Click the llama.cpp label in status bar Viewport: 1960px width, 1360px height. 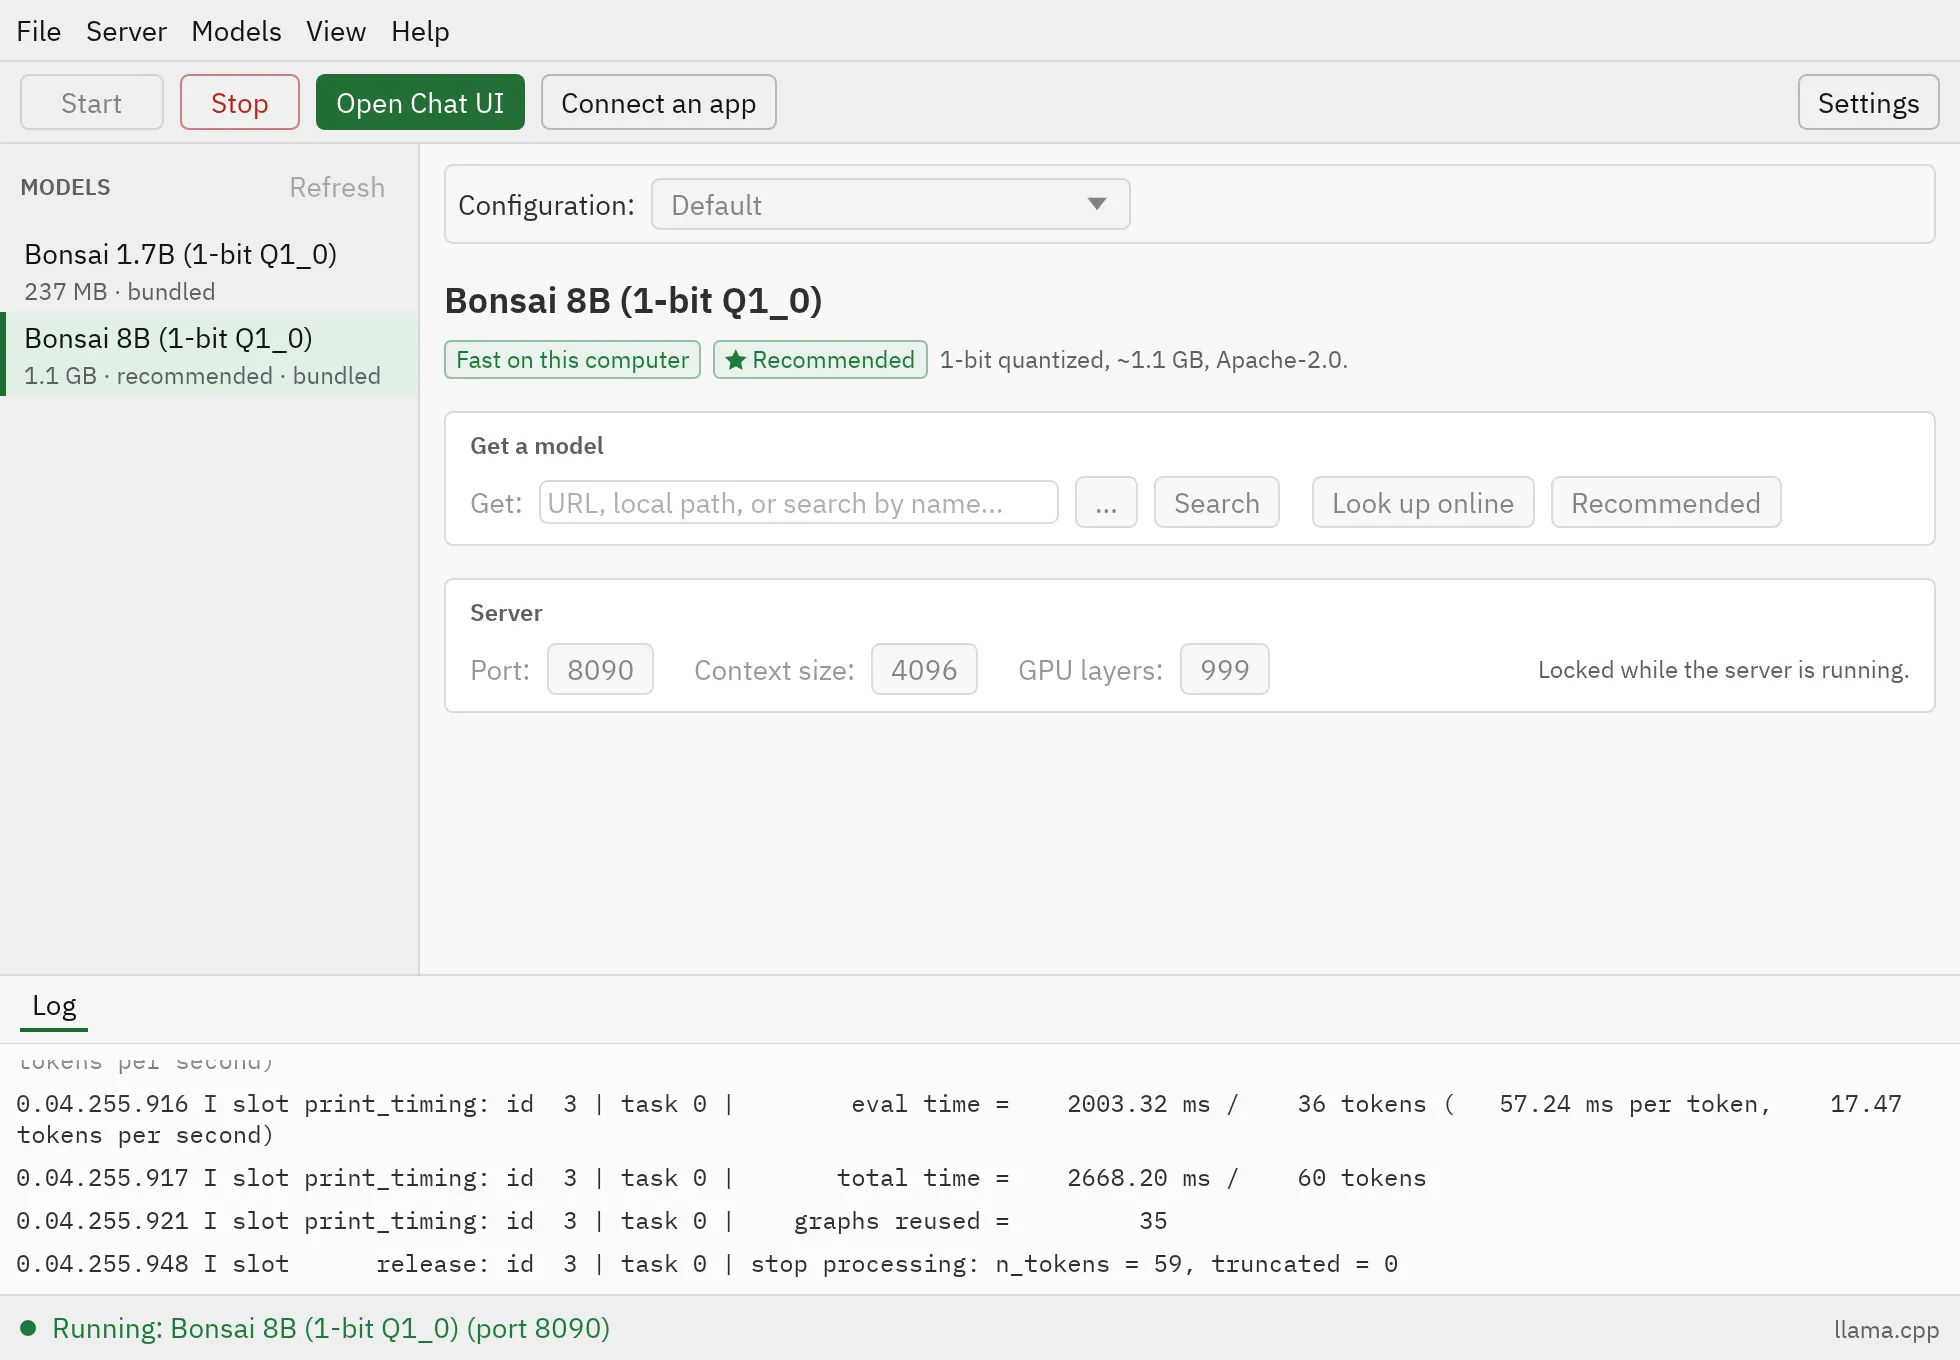click(x=1886, y=1329)
